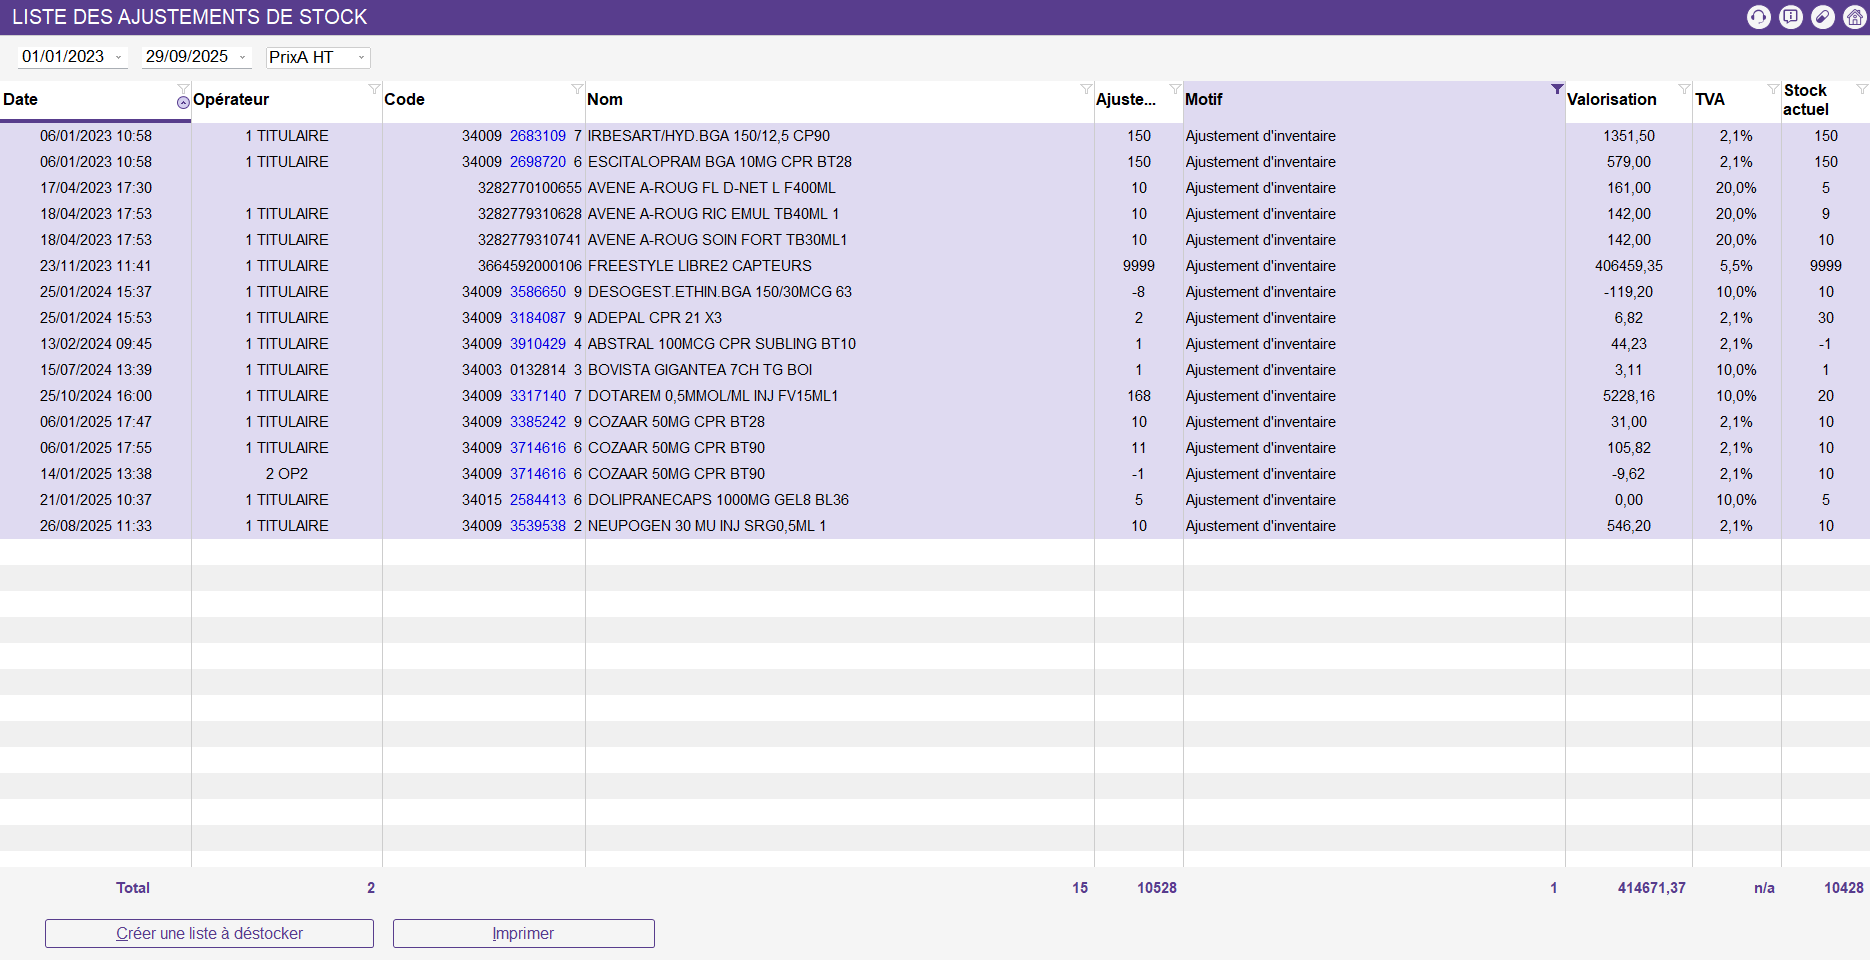1870x960 pixels.
Task: Select row AVENE A-ROUG SOIN FORT TB30ML1
Action: pos(935,240)
